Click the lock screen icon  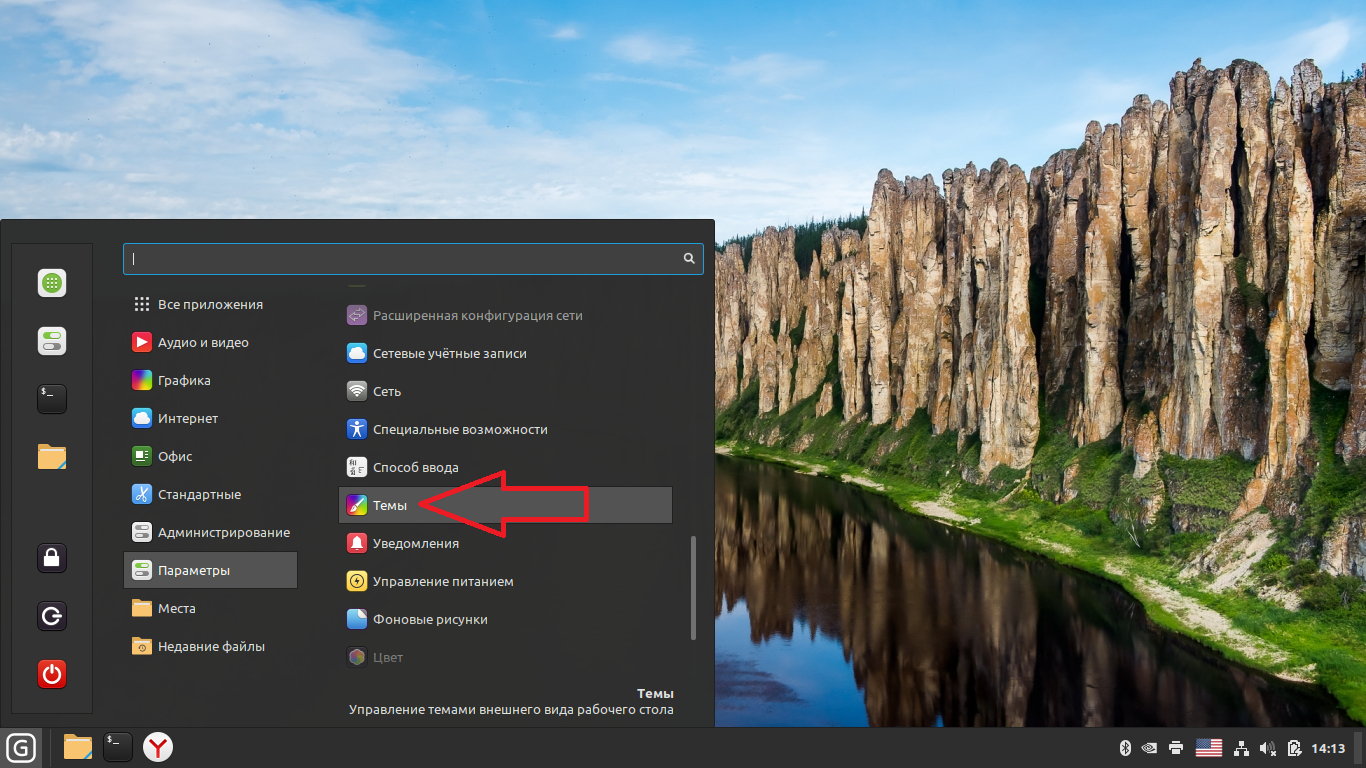[52, 557]
